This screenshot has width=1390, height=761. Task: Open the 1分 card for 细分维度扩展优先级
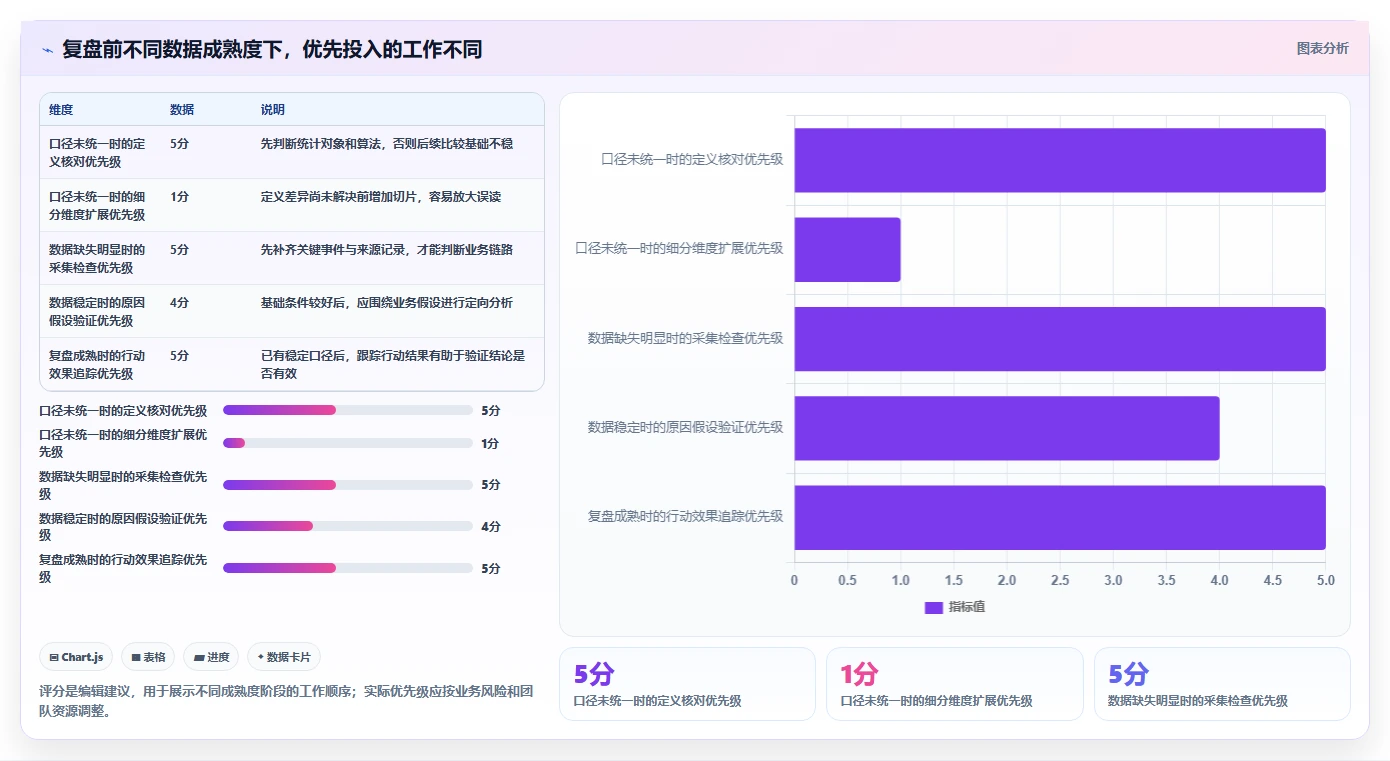click(x=954, y=684)
